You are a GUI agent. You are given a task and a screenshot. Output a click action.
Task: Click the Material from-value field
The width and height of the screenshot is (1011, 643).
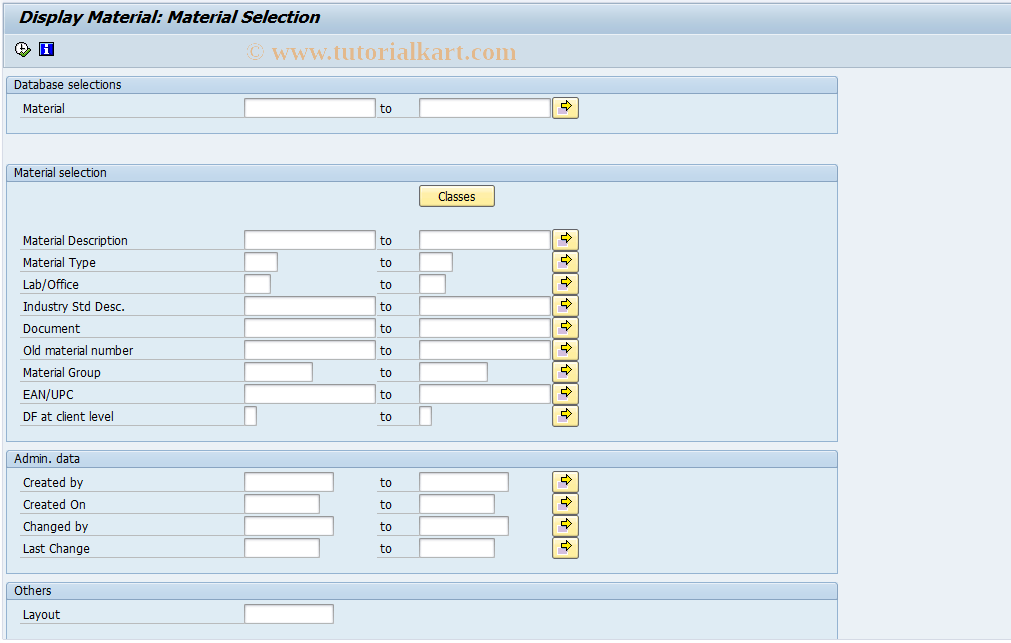(308, 107)
